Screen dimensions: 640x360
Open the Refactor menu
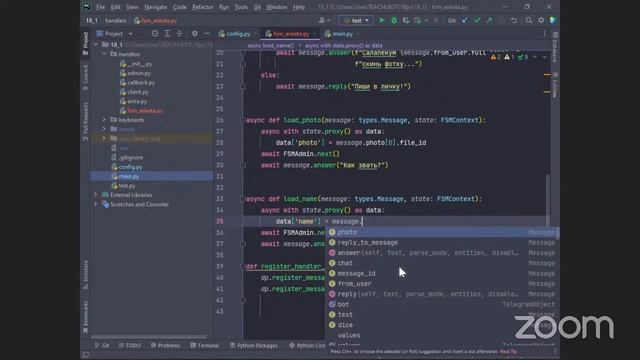point(202,7)
